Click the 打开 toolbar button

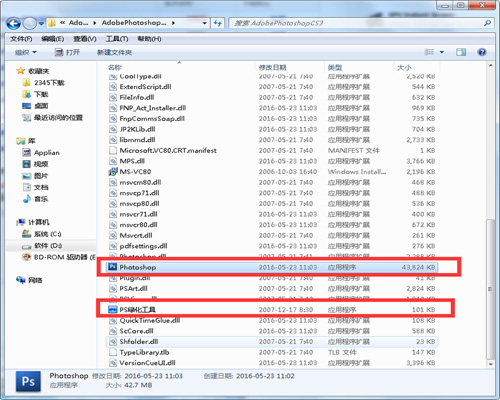point(67,52)
